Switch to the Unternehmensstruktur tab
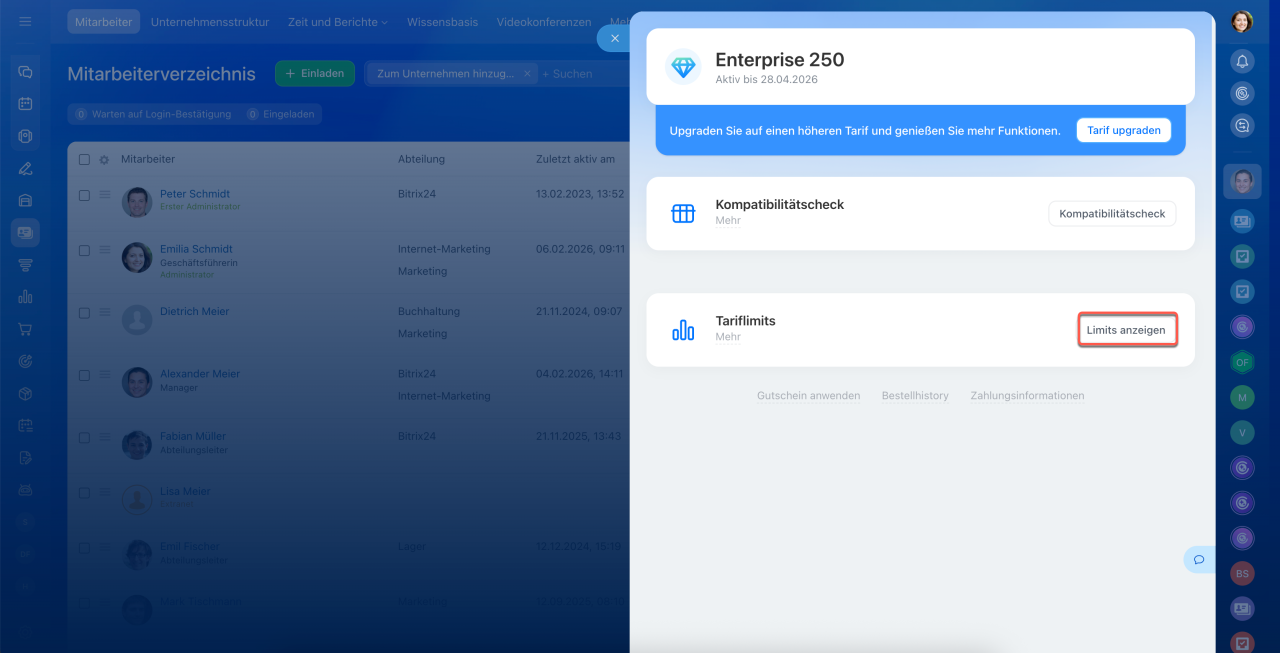The height and width of the screenshot is (653, 1280). coord(210,22)
